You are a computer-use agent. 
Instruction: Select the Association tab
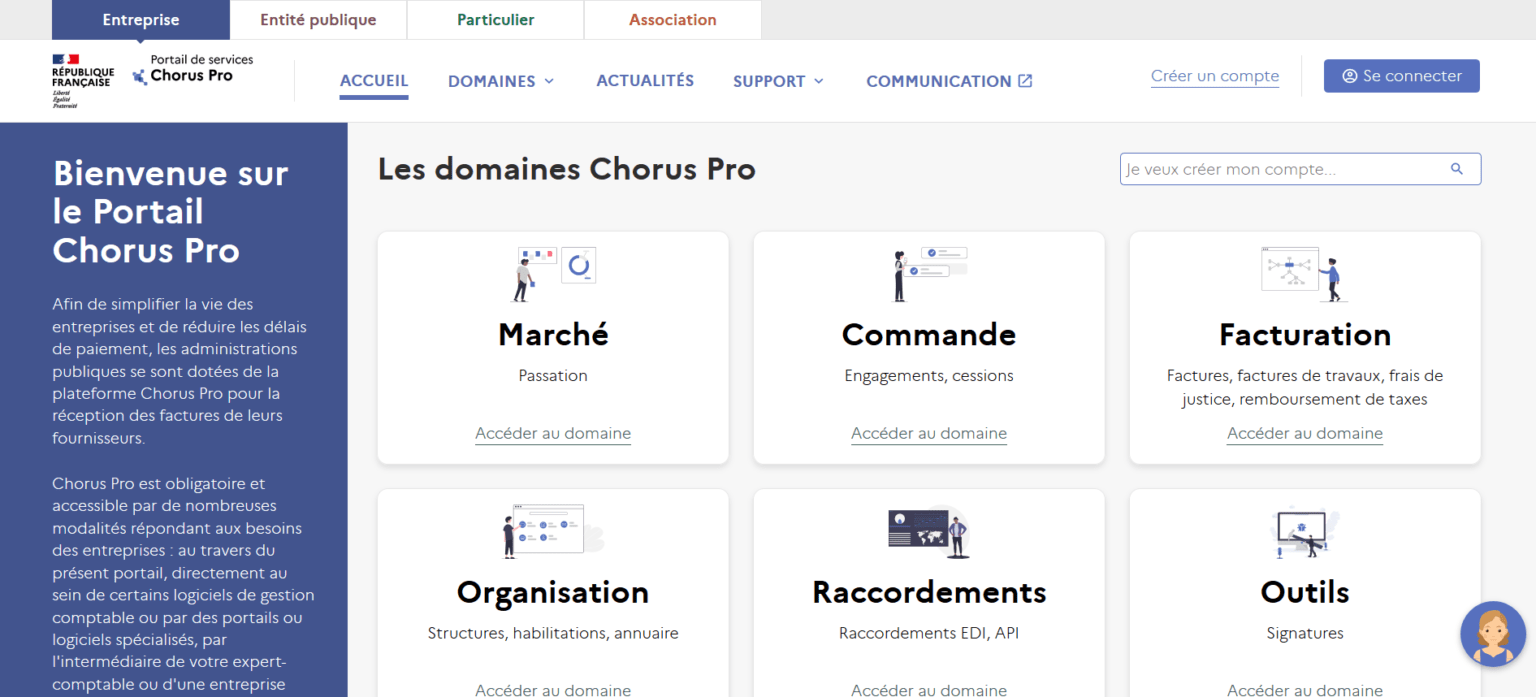click(x=672, y=20)
